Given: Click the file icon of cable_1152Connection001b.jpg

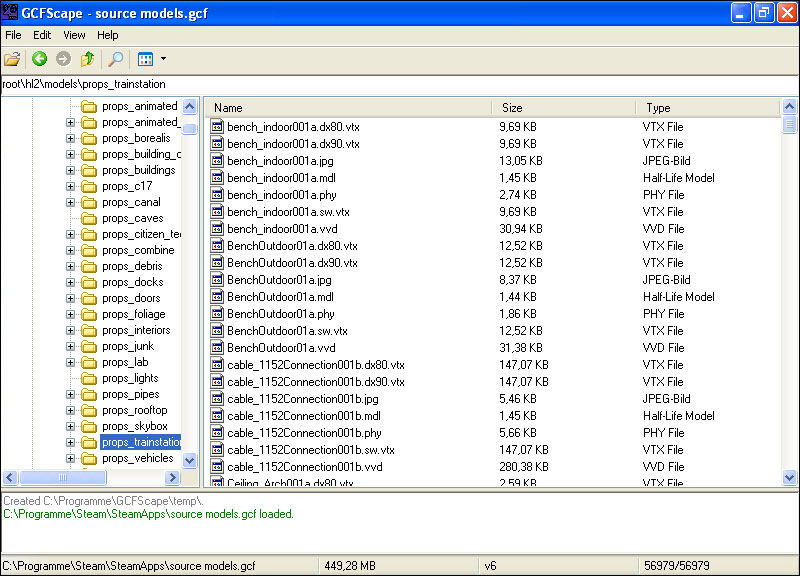Looking at the screenshot, I should (x=217, y=398).
